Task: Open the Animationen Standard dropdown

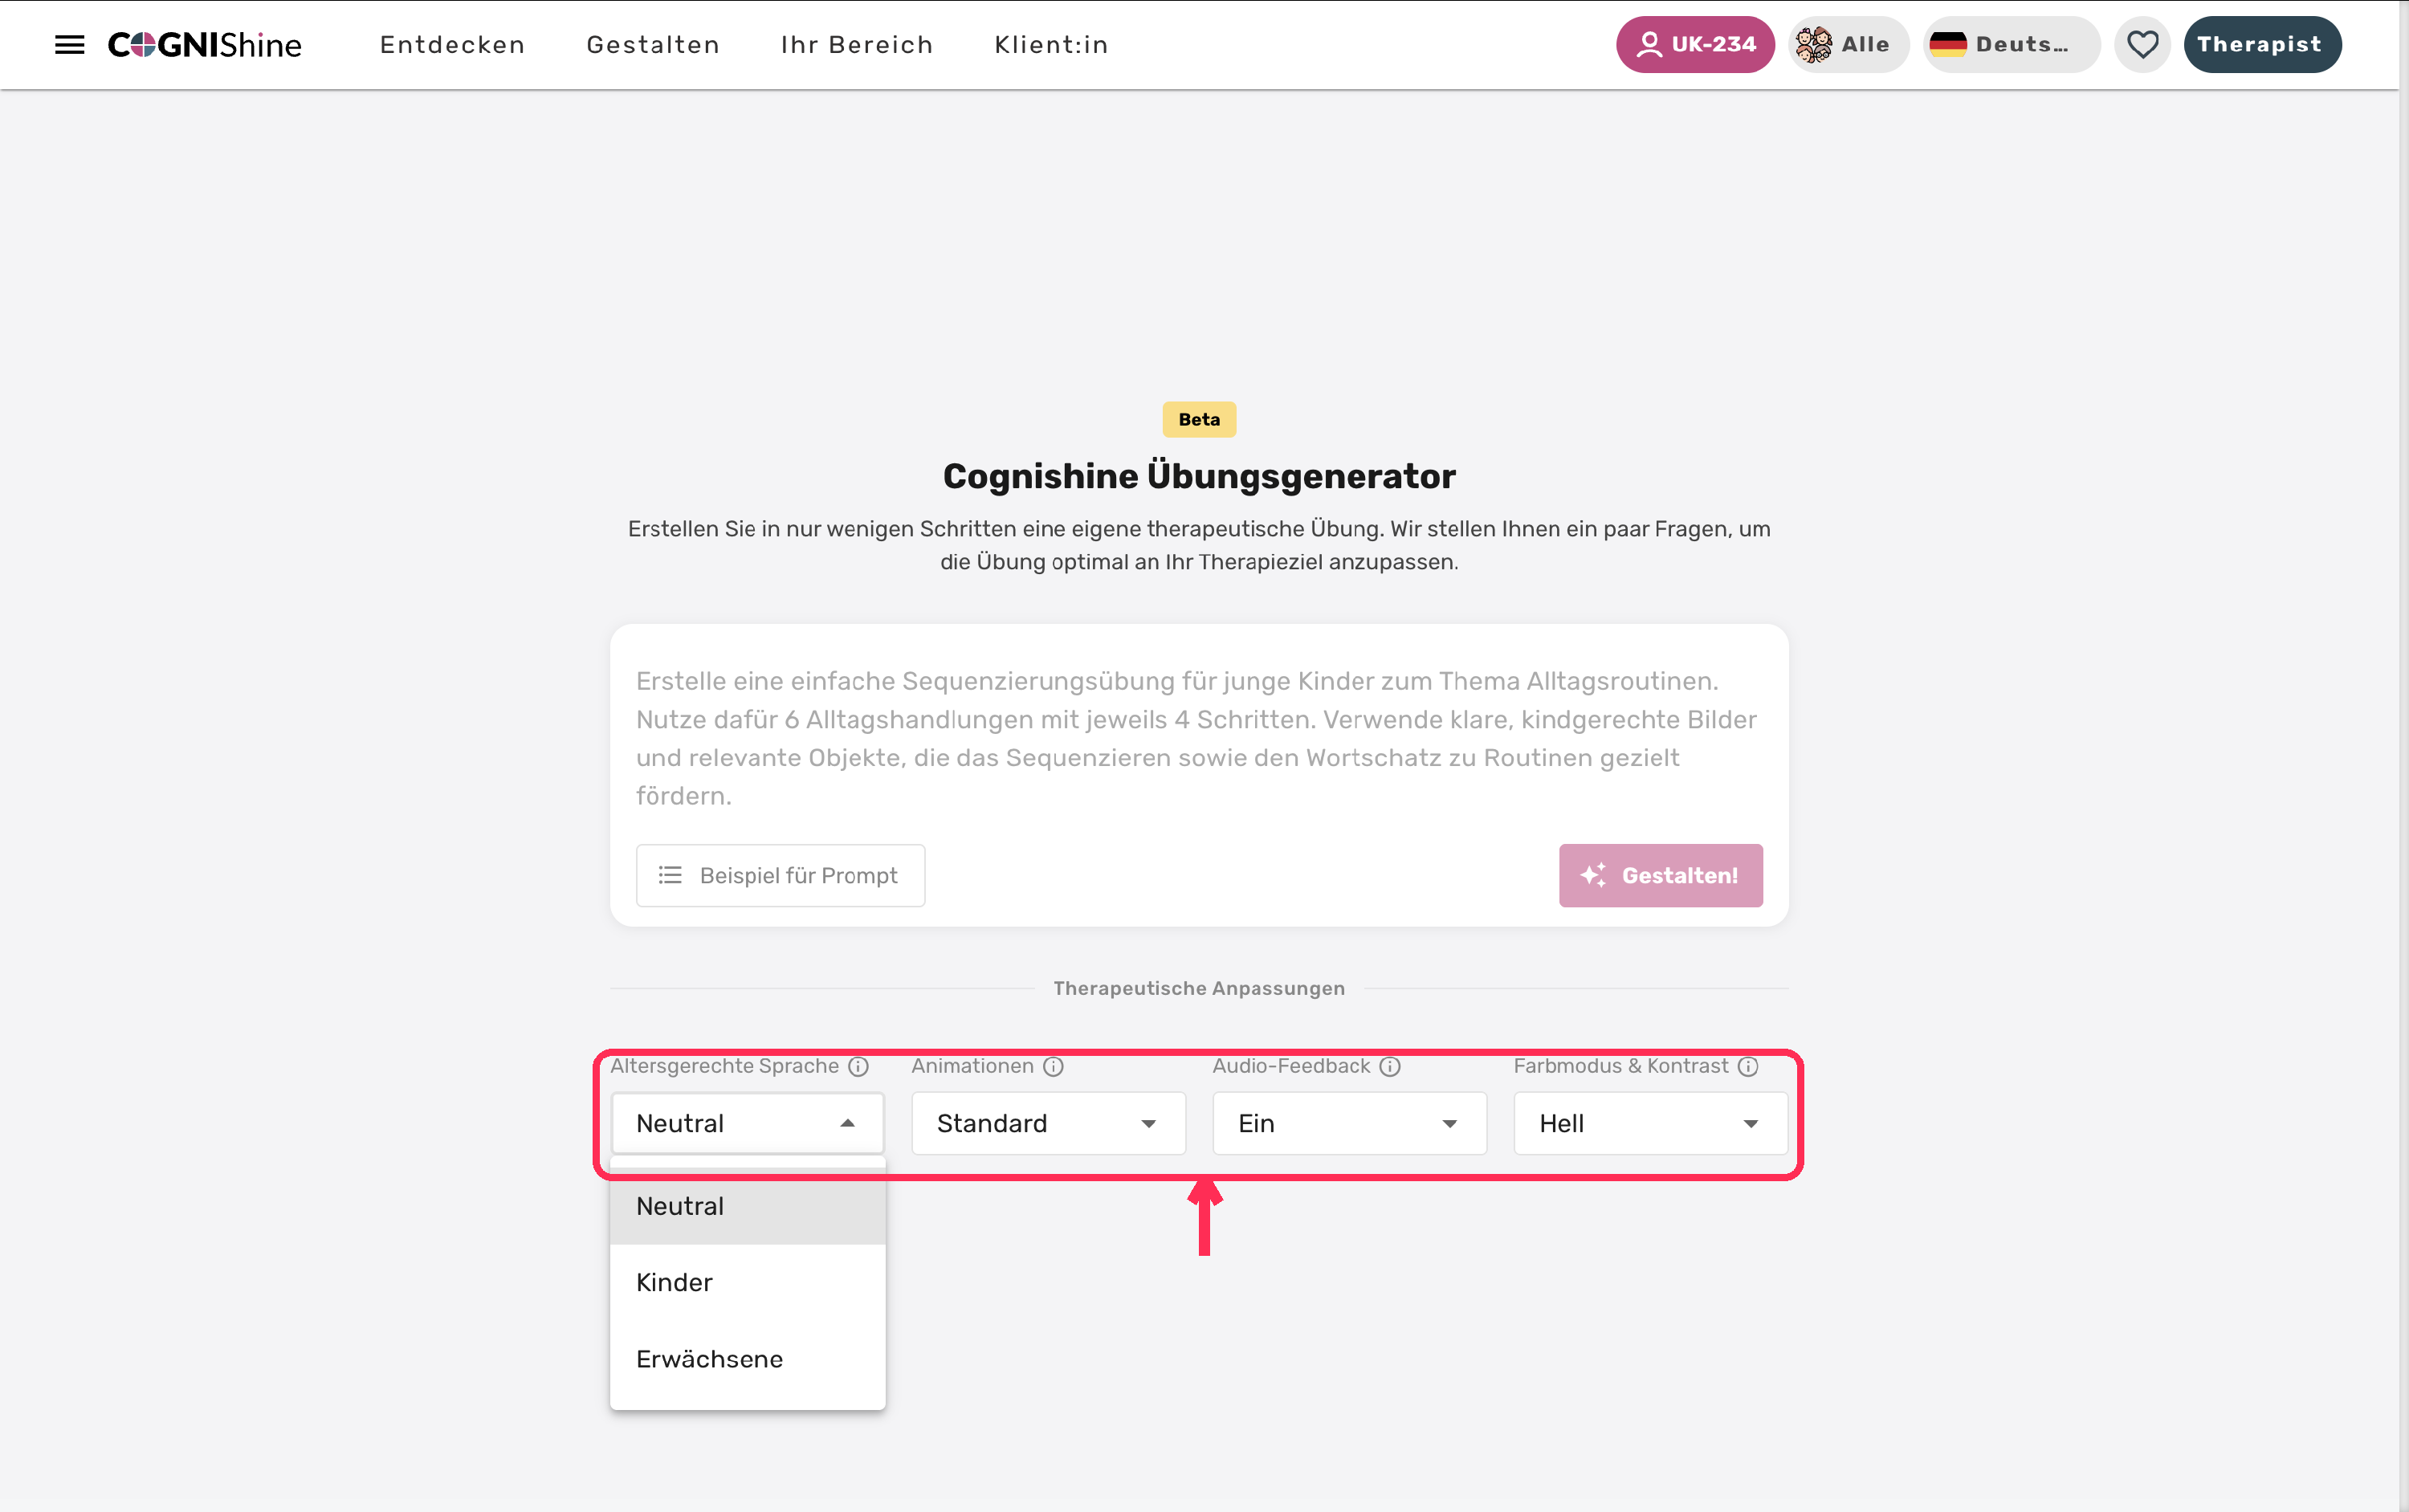Action: point(1048,1123)
